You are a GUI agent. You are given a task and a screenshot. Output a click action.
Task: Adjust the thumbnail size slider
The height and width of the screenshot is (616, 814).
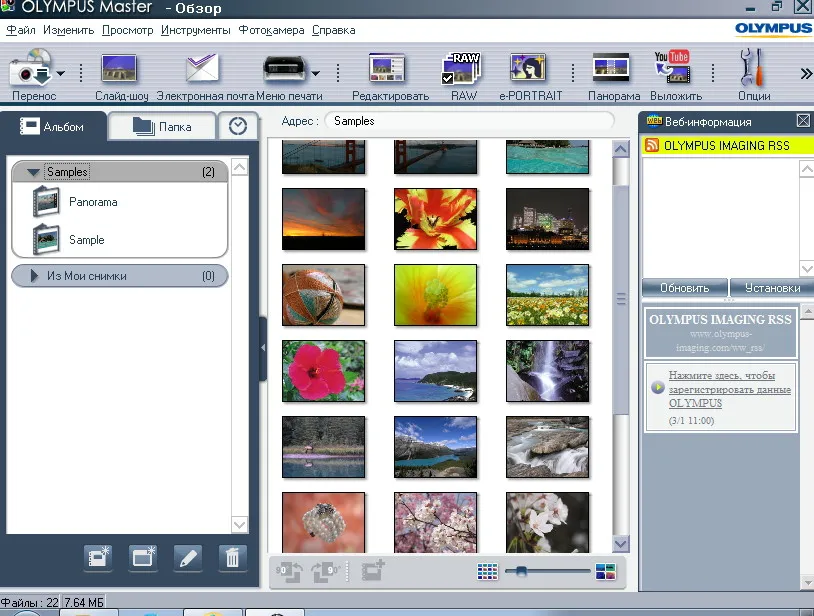coord(521,571)
